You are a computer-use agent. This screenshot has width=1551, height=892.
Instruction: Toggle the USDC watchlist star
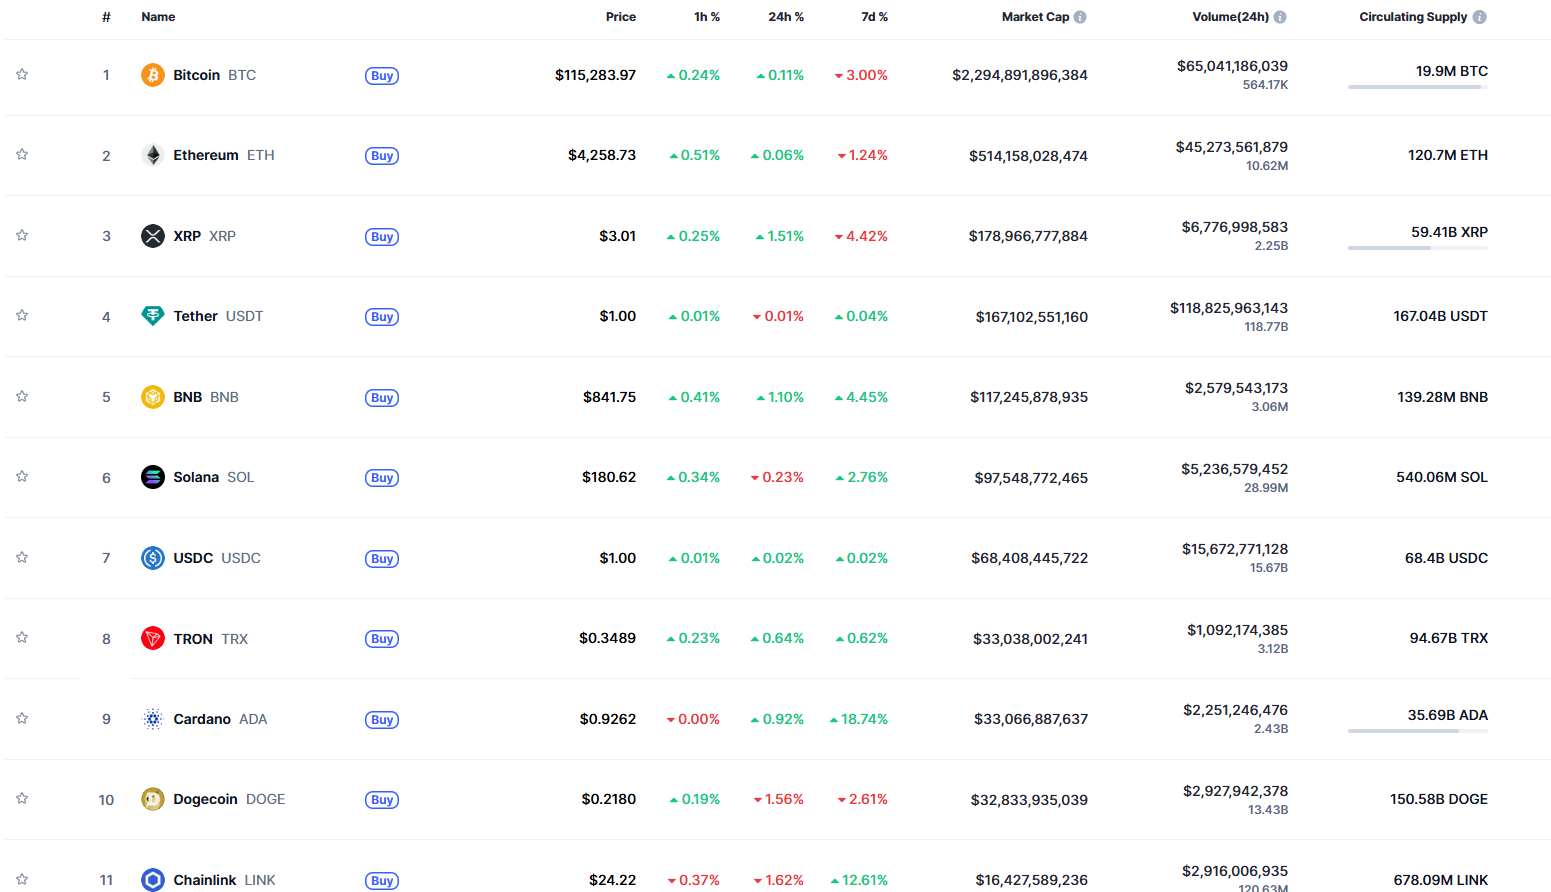[x=22, y=557]
